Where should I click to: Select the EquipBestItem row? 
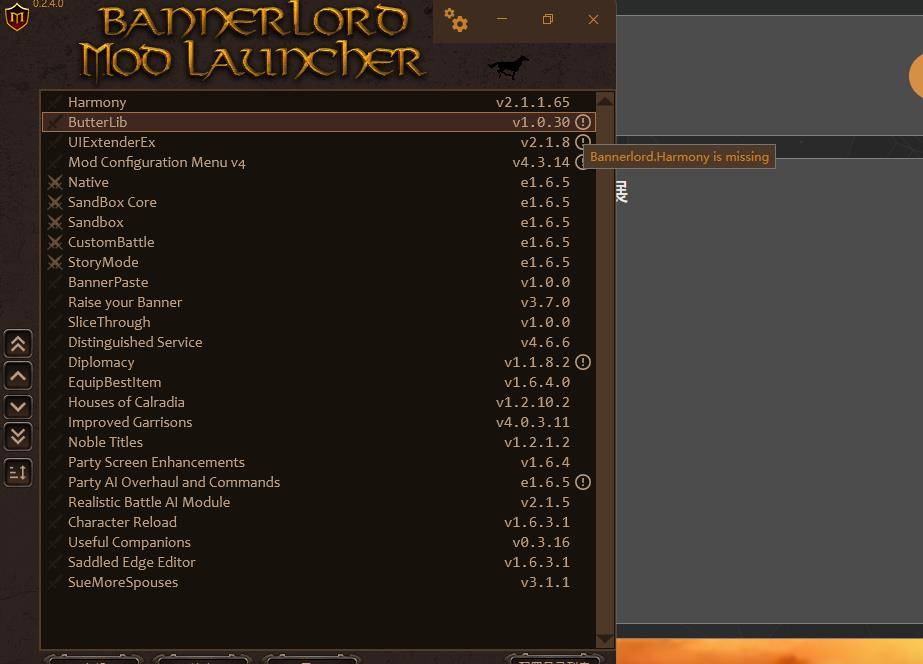click(318, 382)
